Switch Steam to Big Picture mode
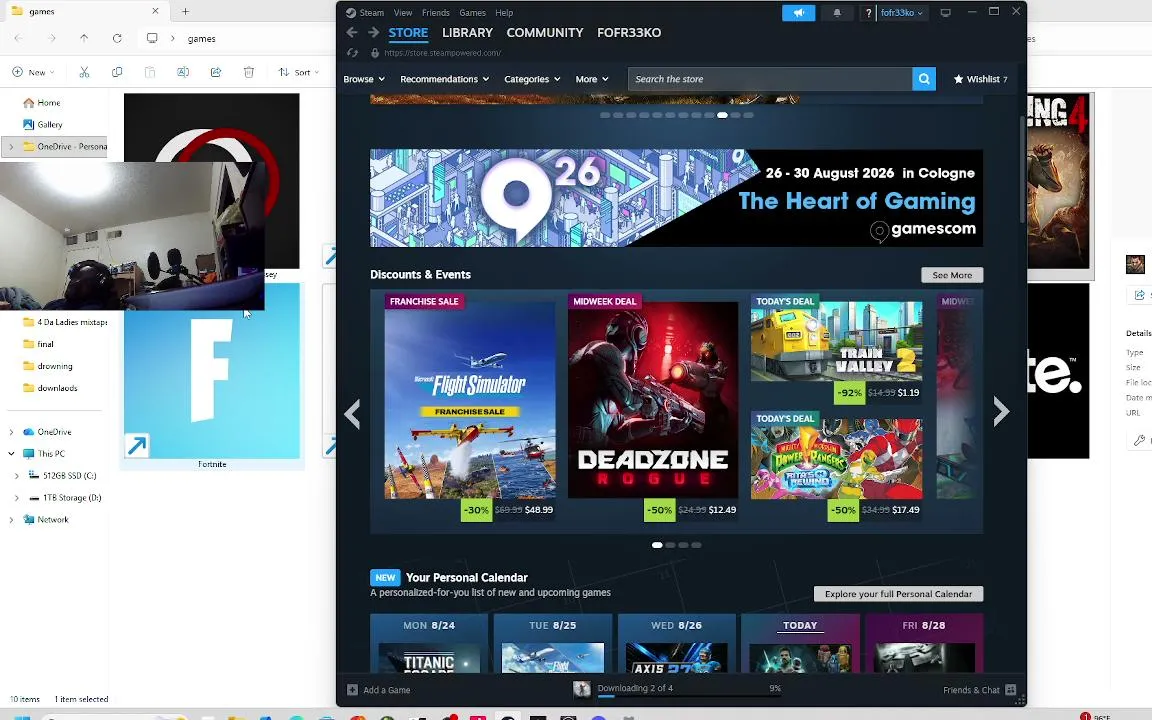The image size is (1152, 720). coord(946,12)
